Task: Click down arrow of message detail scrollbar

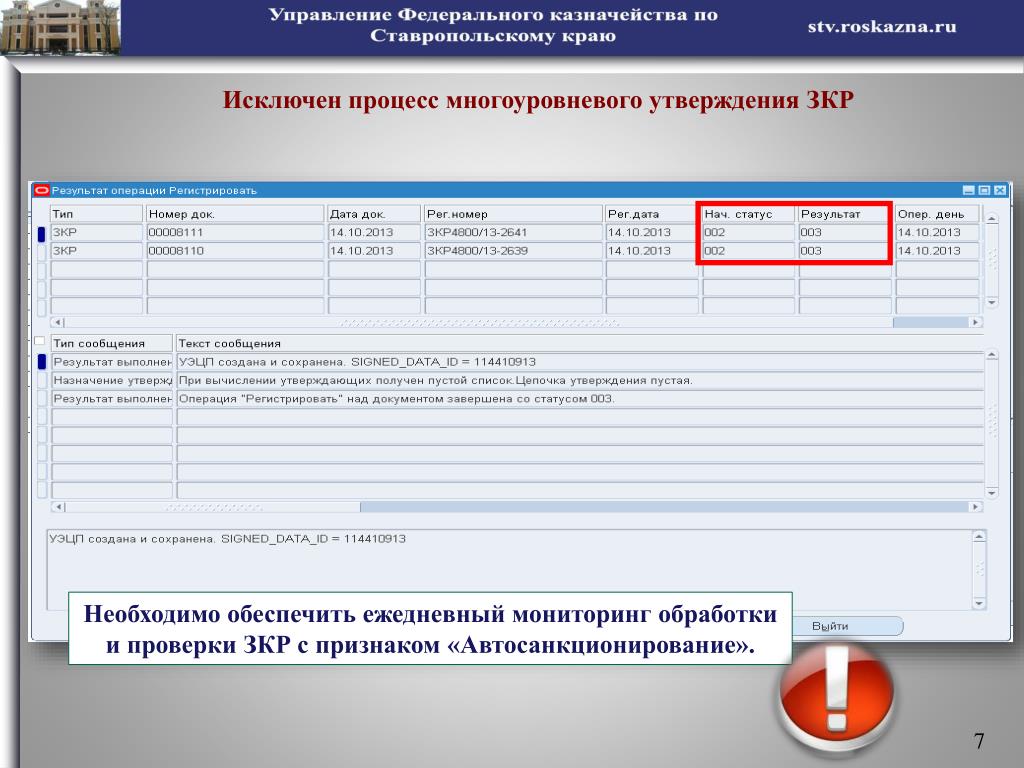Action: 979,603
